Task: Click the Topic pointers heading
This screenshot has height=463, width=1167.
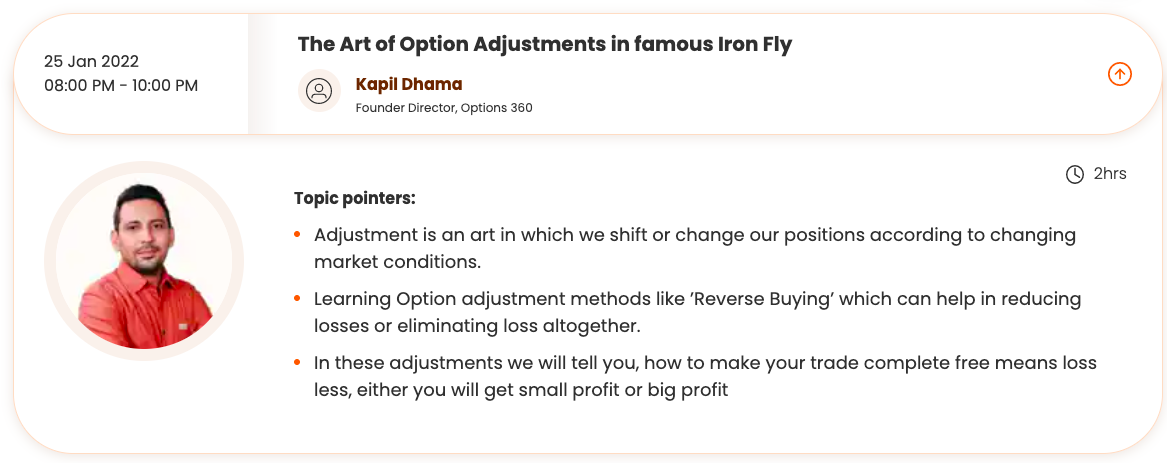Action: click(x=354, y=198)
